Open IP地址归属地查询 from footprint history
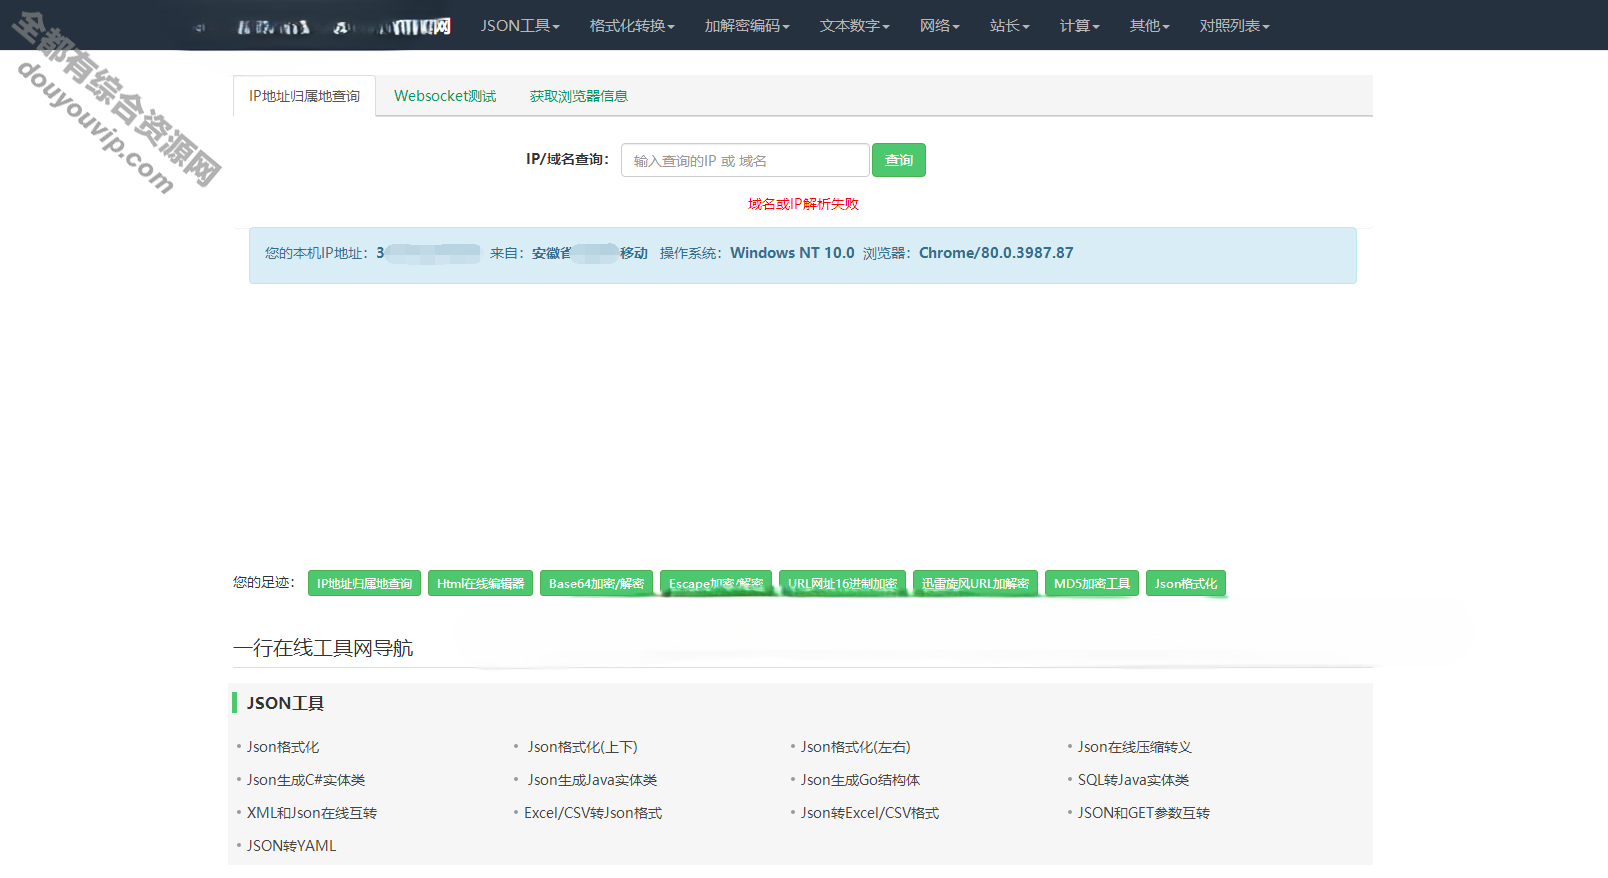Image resolution: width=1608 pixels, height=878 pixels. tap(364, 583)
